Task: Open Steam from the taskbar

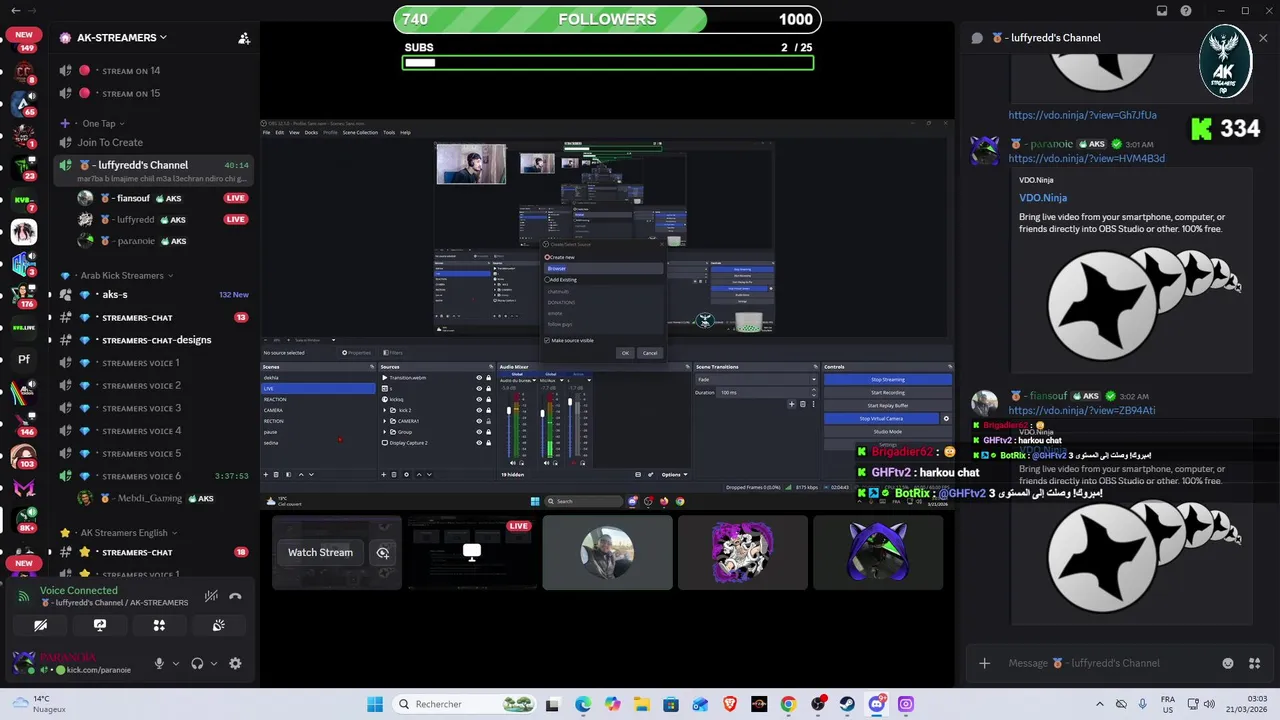Action: click(847, 704)
